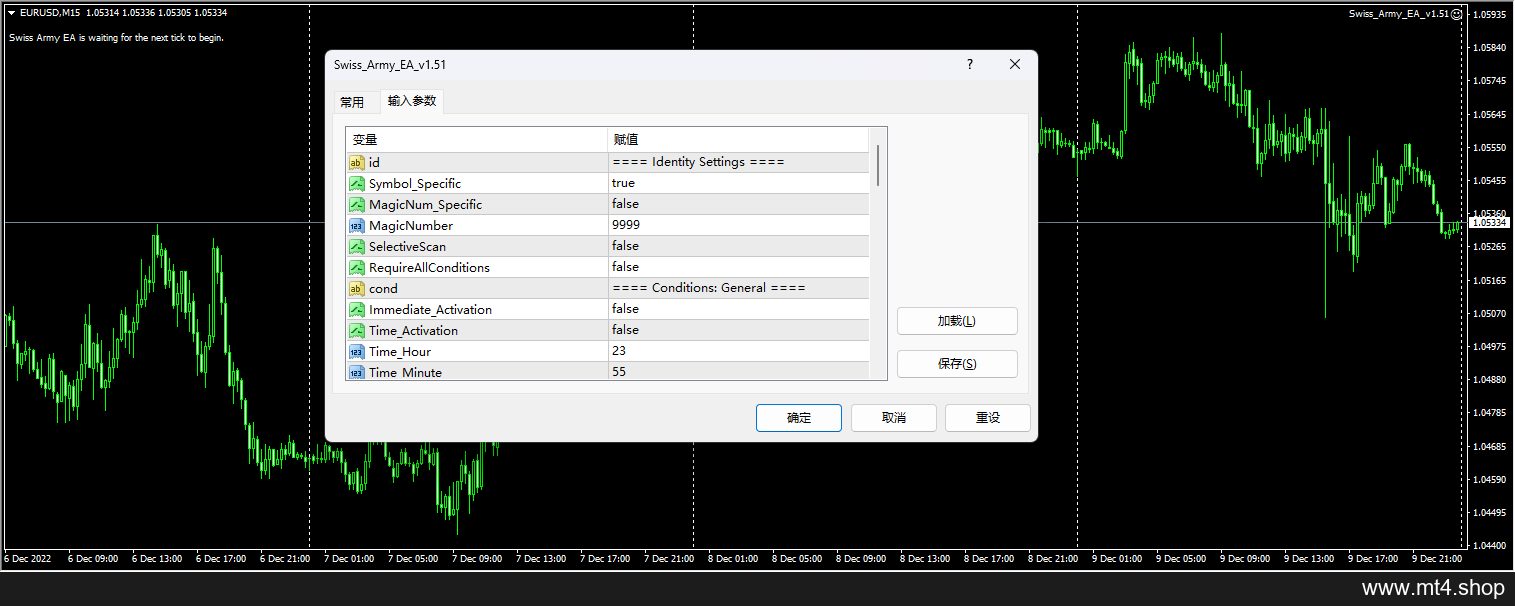
Task: Click the integer icon beside Time_Minute
Action: (x=356, y=372)
